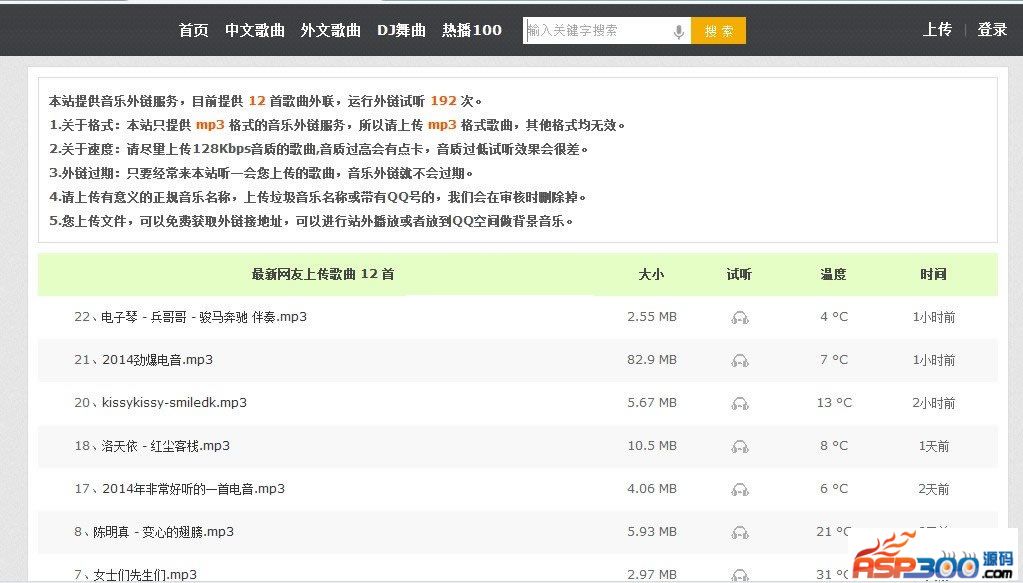Image resolution: width=1023 pixels, height=583 pixels.
Task: Play preview for 电子琴 - 兵哥哥 - 骏马奔驰 伴奏.mp3
Action: (740, 318)
